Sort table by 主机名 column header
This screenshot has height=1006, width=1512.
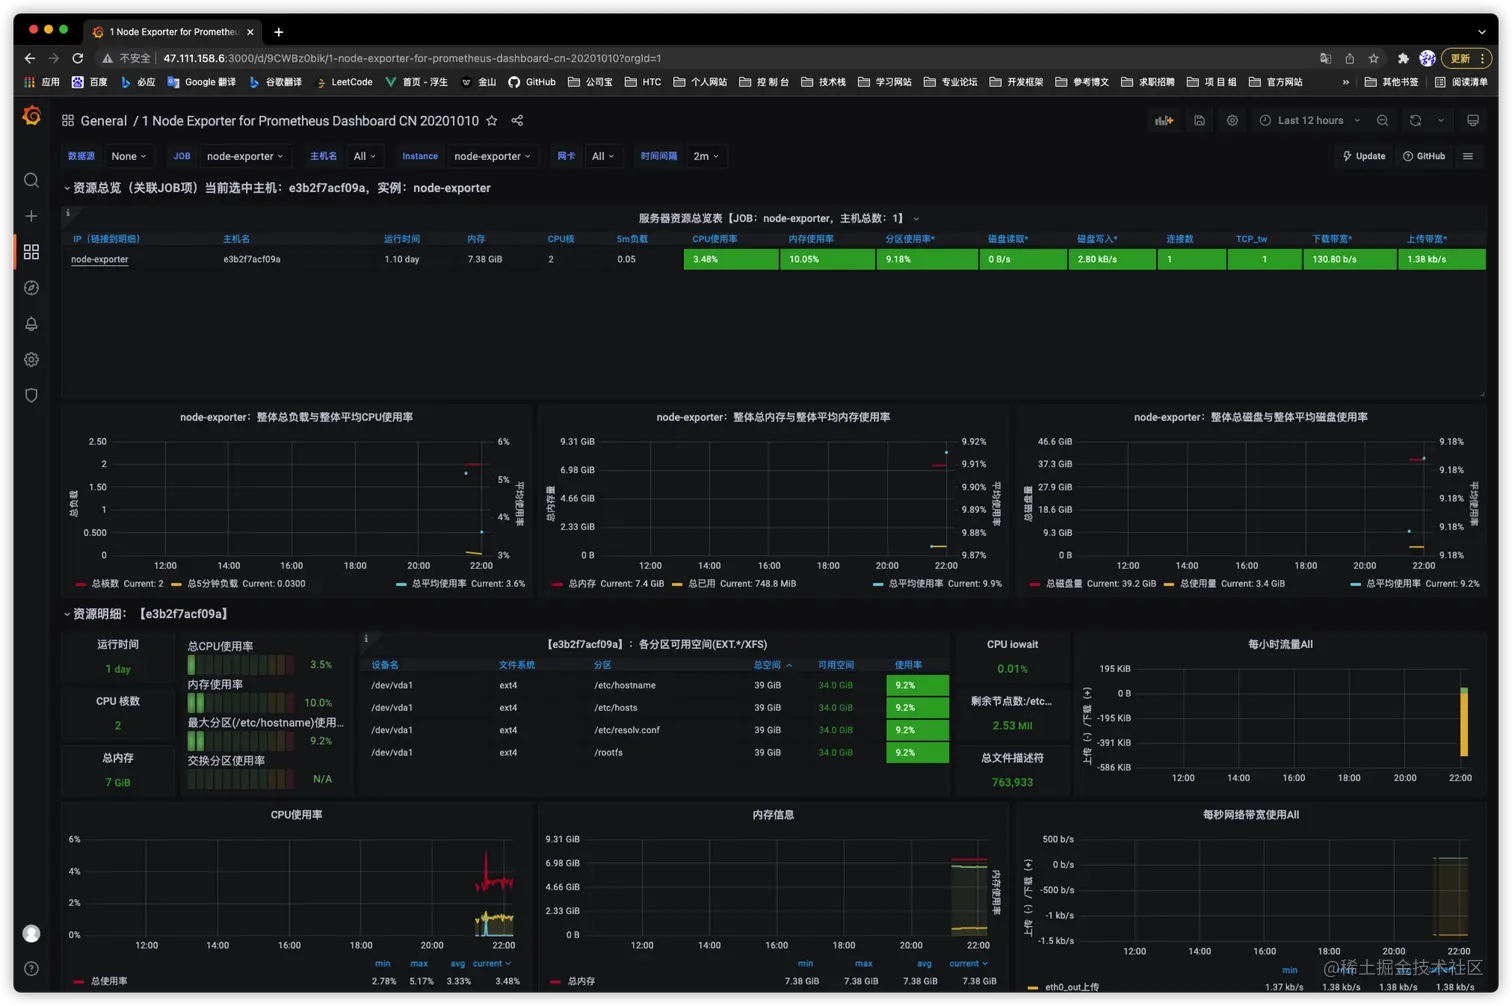pyautogui.click(x=236, y=239)
